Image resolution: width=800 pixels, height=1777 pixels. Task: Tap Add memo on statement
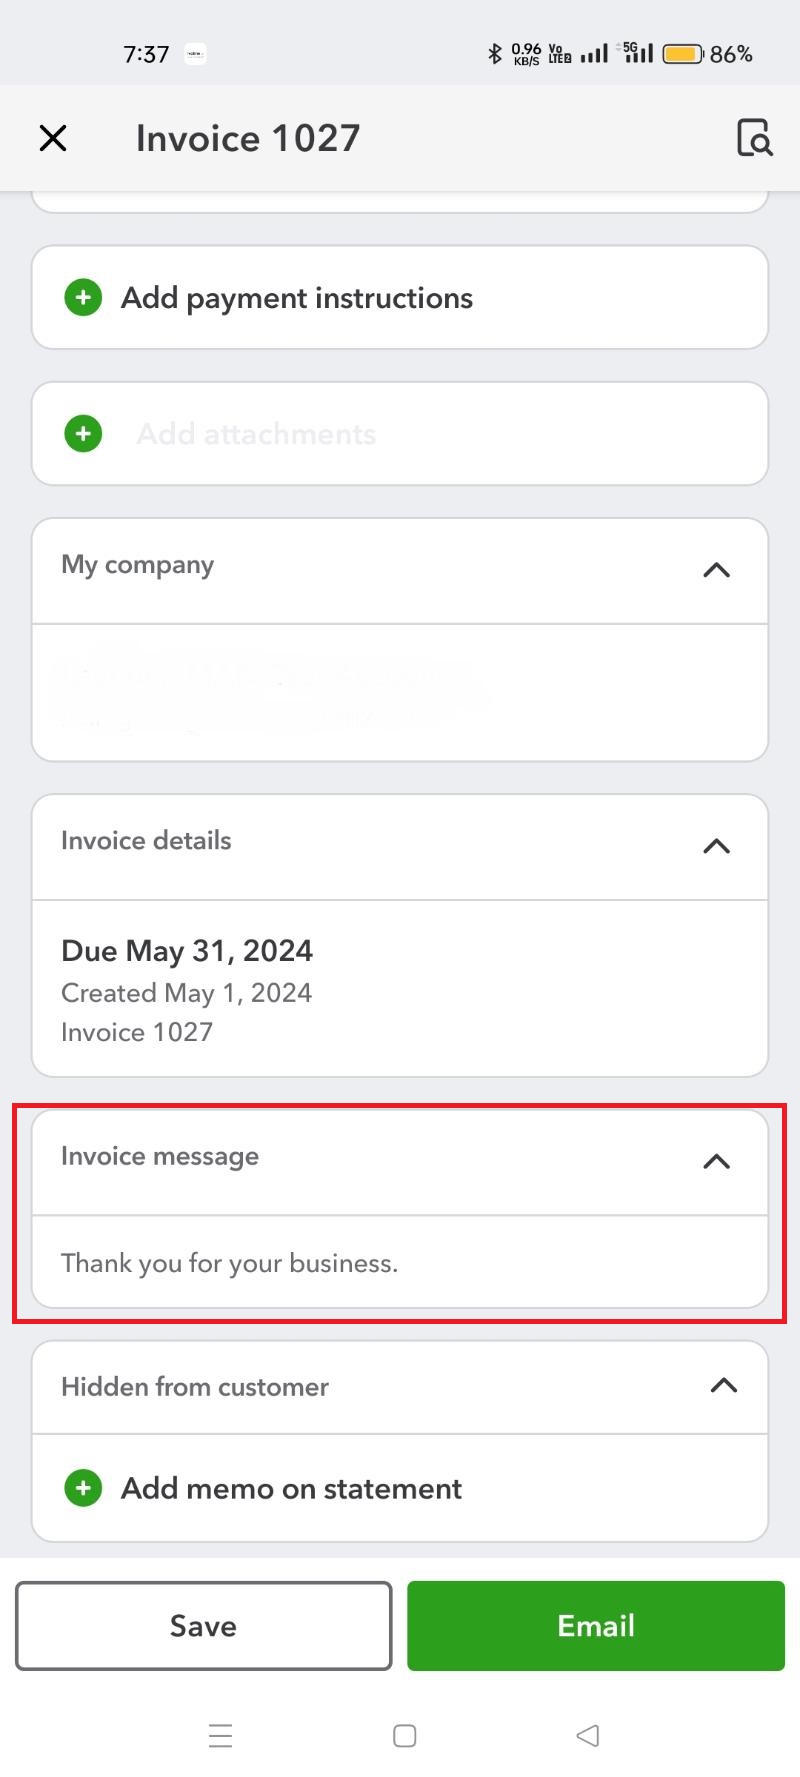click(x=291, y=1488)
